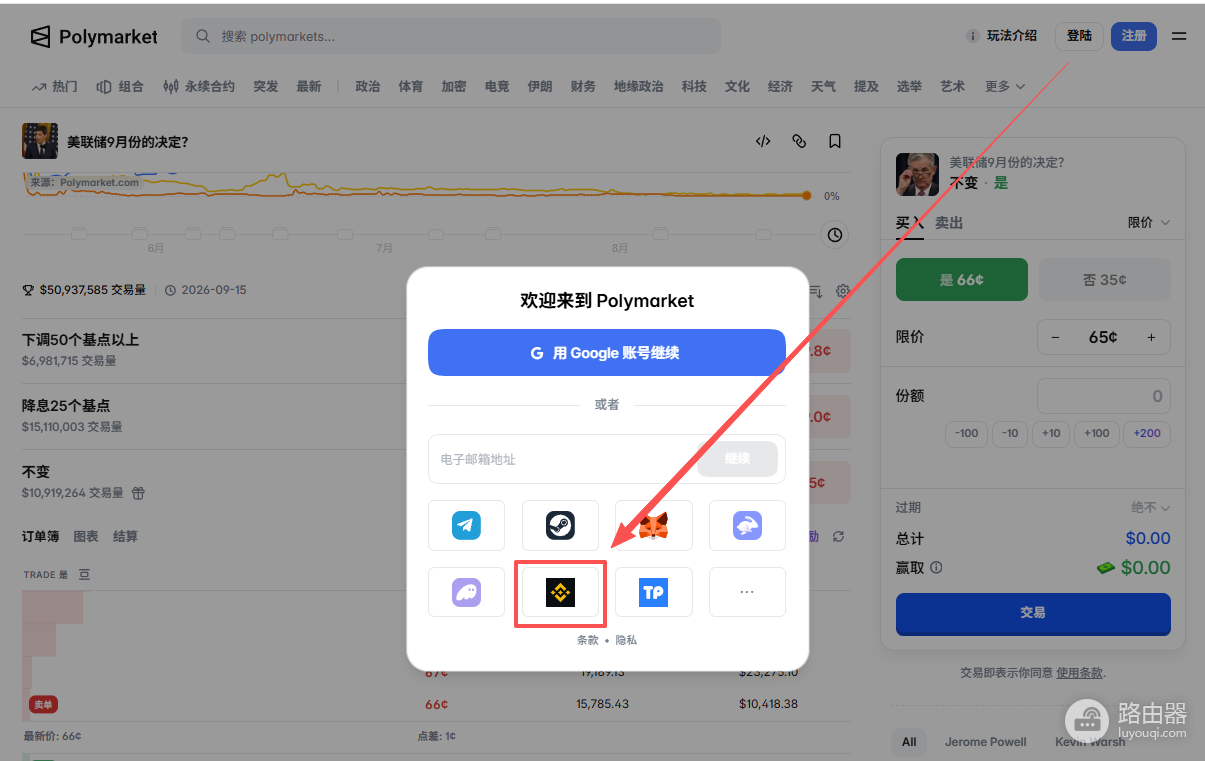Image resolution: width=1205 pixels, height=761 pixels.
Task: Switch to the 卖出 tab
Action: pos(949,223)
